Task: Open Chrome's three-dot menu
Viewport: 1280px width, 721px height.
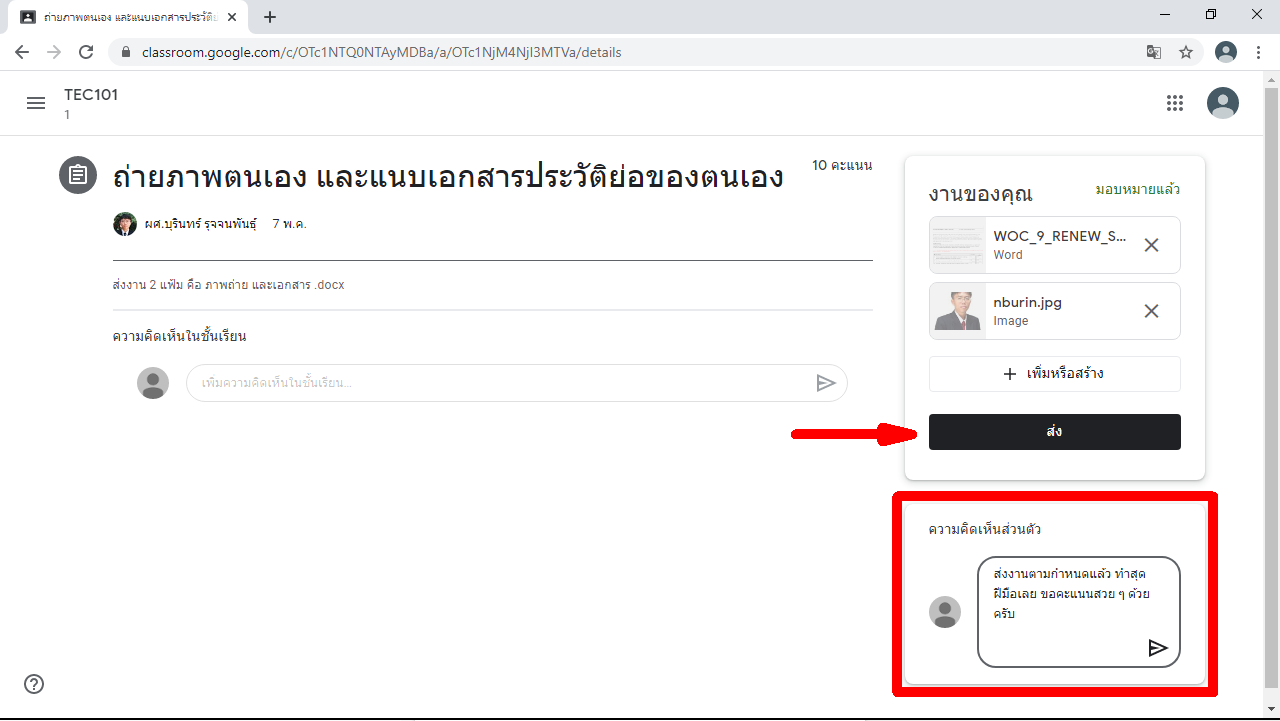Action: coord(1258,52)
